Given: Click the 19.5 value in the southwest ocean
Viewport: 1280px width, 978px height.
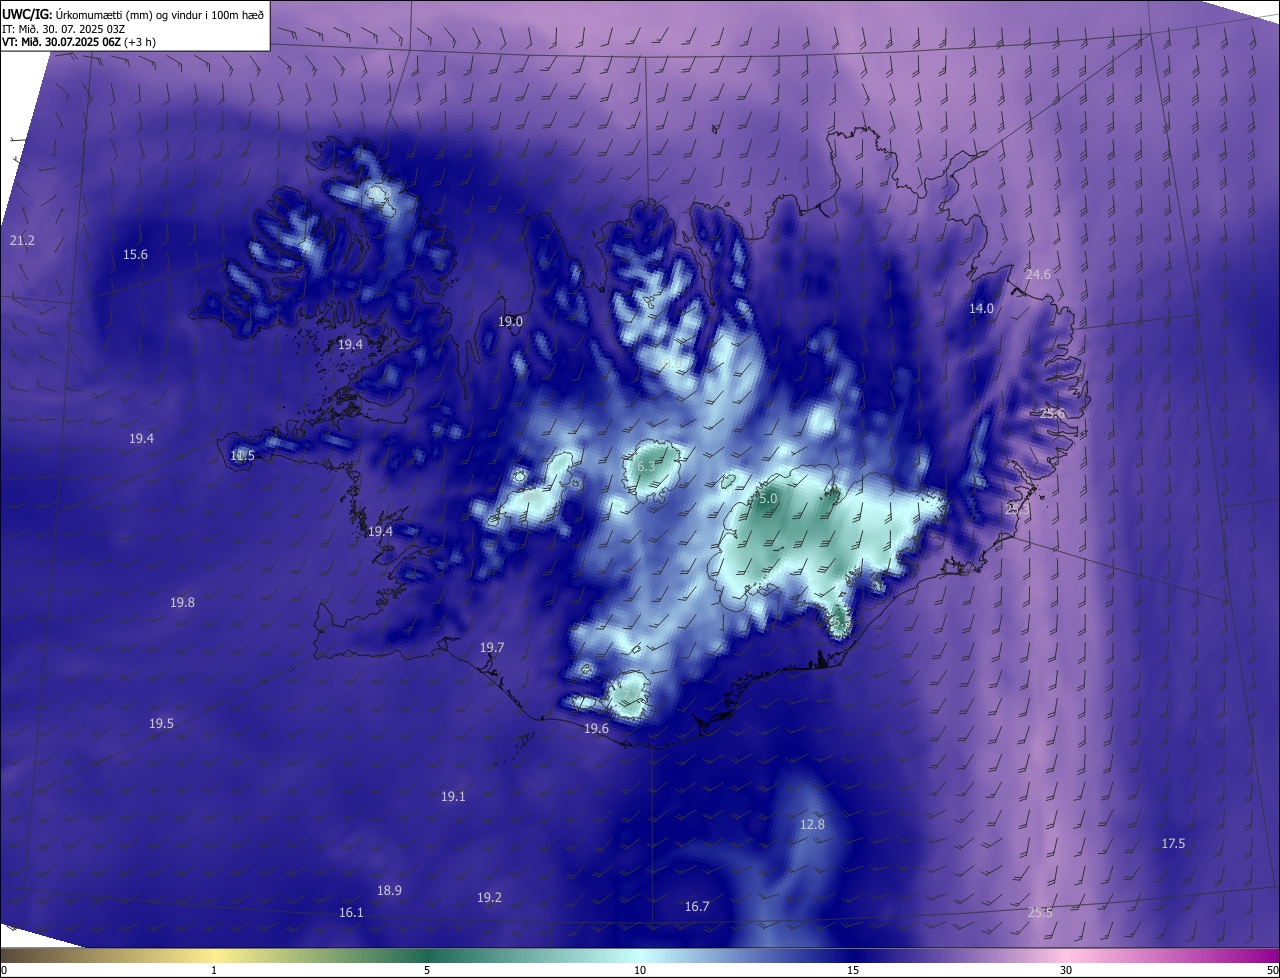Looking at the screenshot, I should (x=161, y=724).
